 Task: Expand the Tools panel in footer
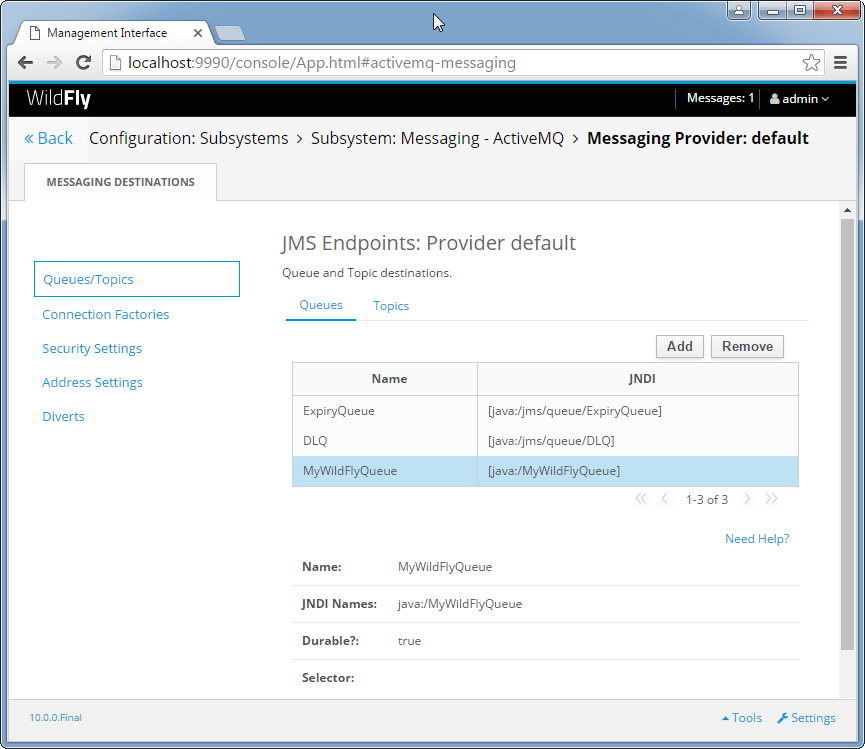(742, 718)
